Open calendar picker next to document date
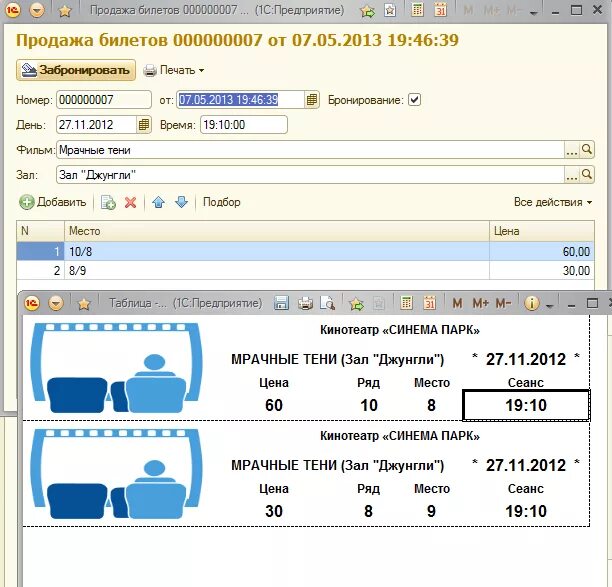The image size is (612, 587). [x=312, y=100]
